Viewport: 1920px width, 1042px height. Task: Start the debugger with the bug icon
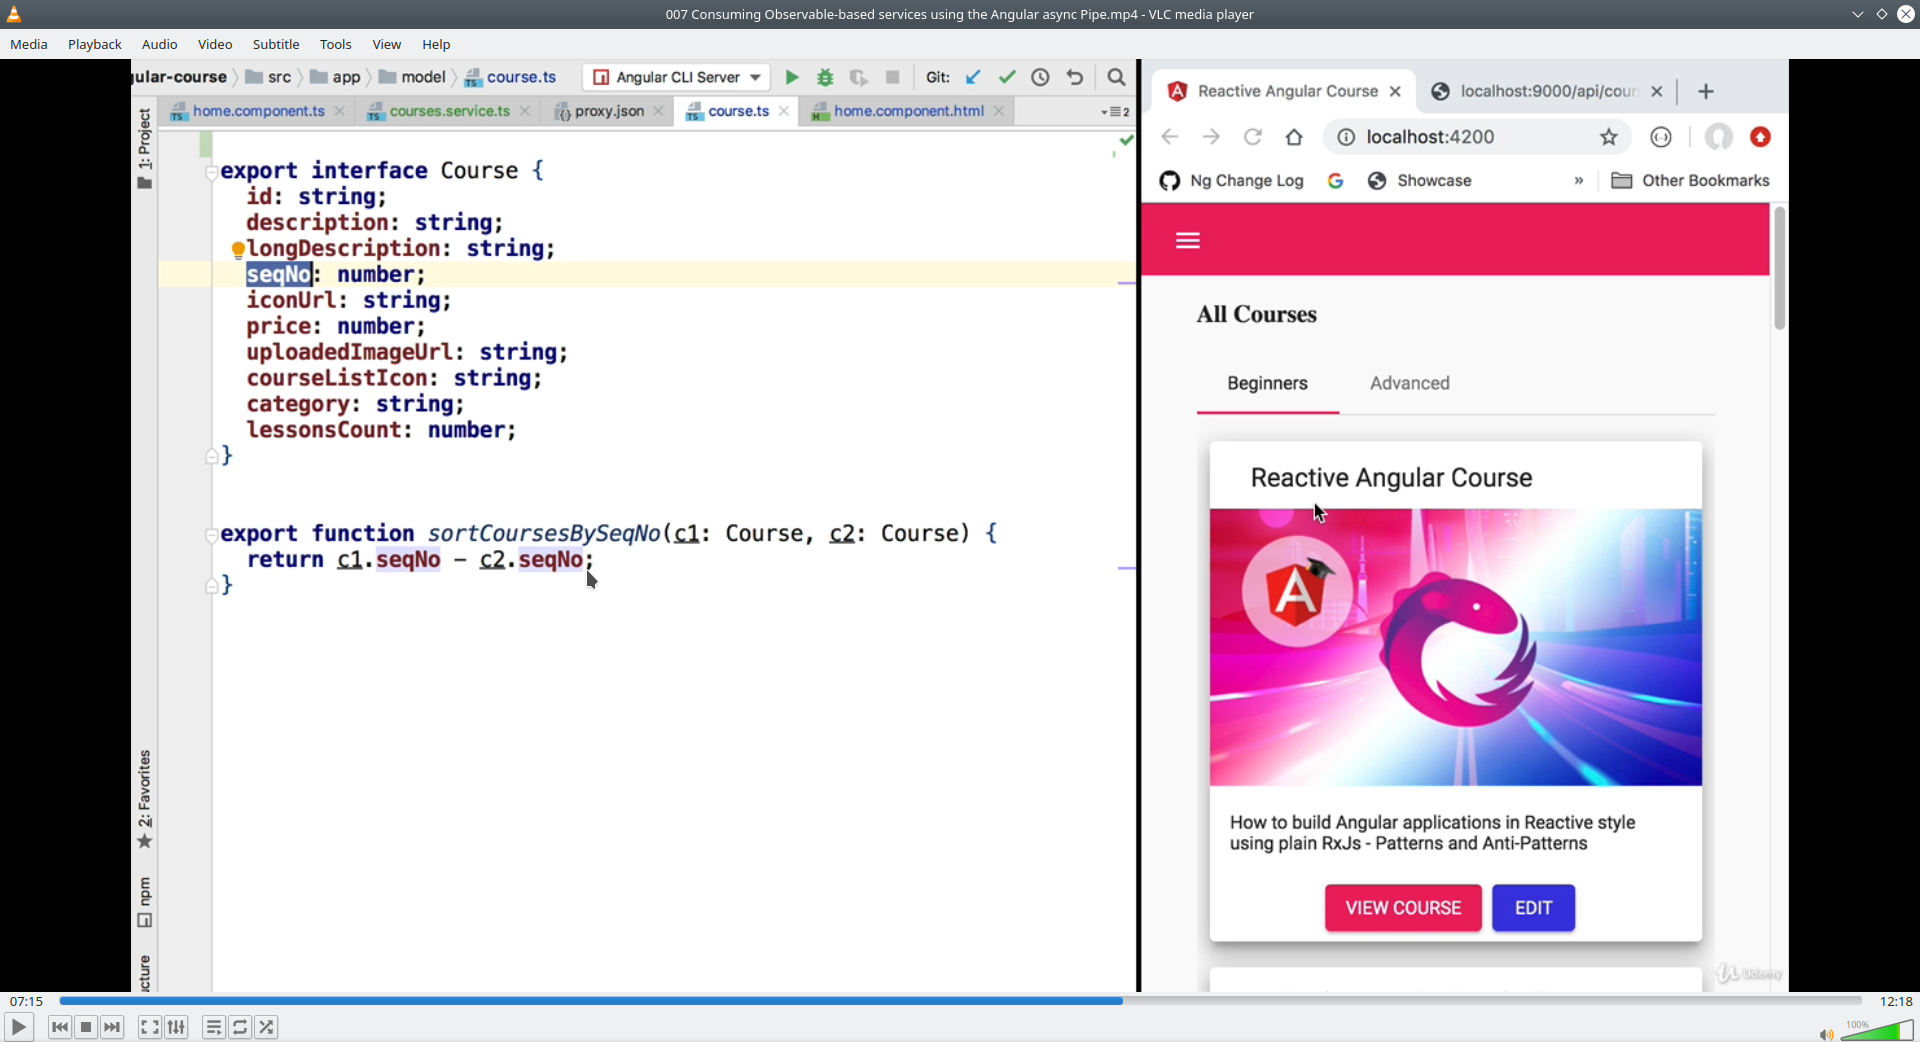click(x=825, y=77)
